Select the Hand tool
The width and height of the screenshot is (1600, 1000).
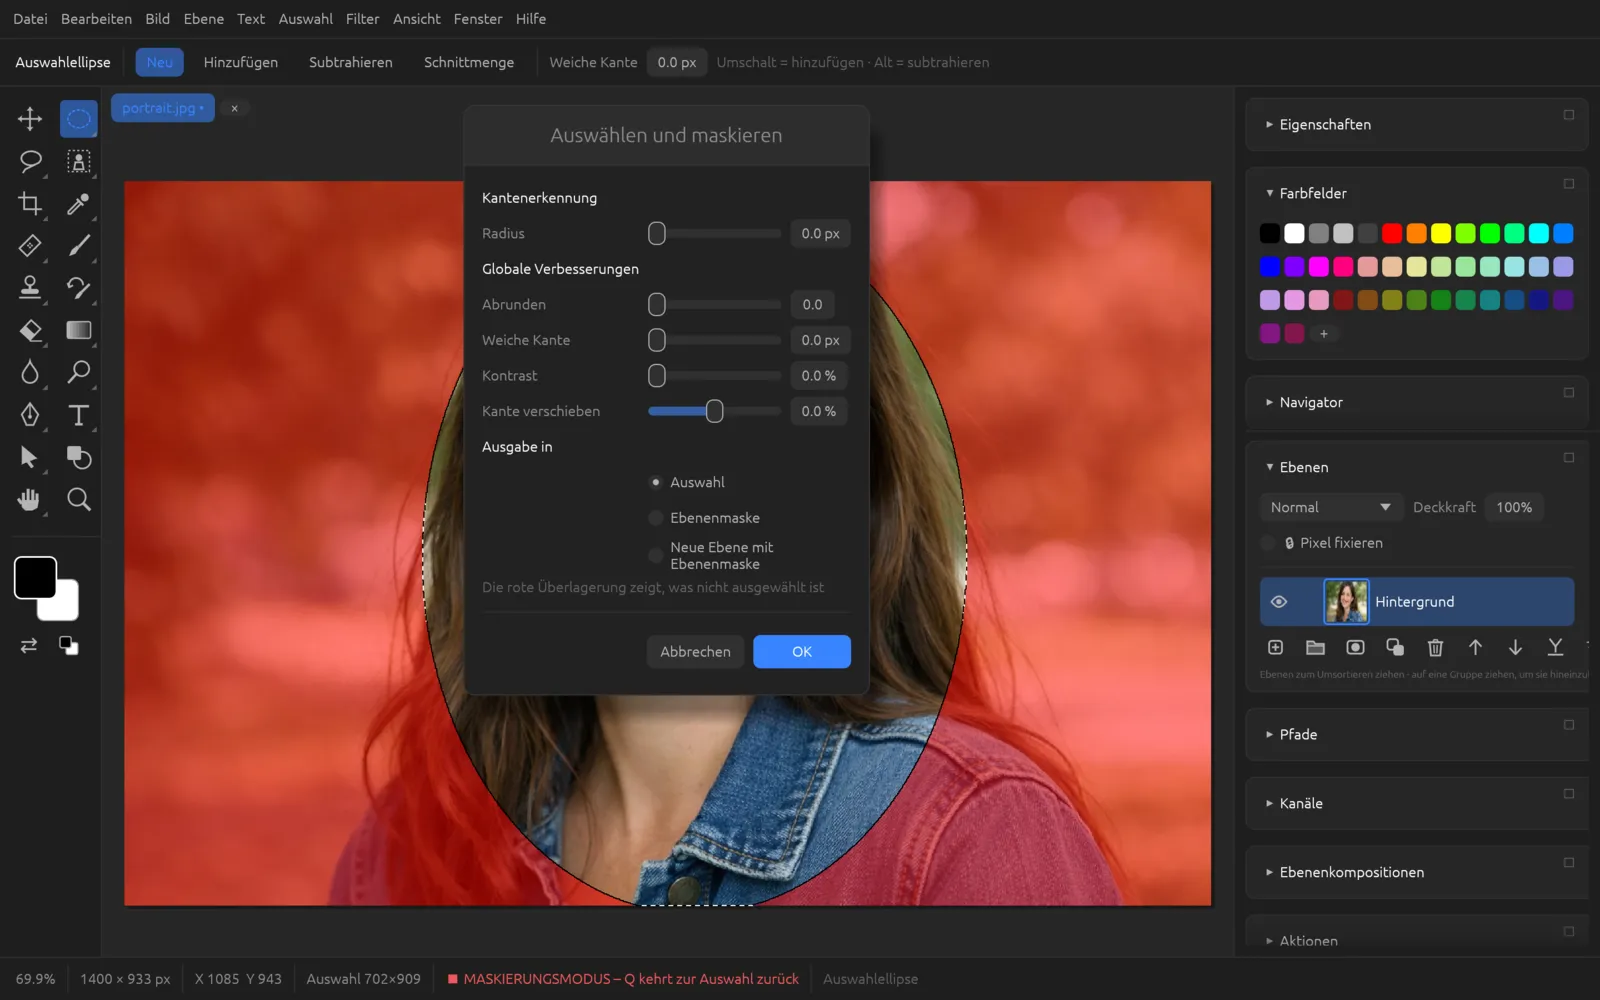click(30, 499)
